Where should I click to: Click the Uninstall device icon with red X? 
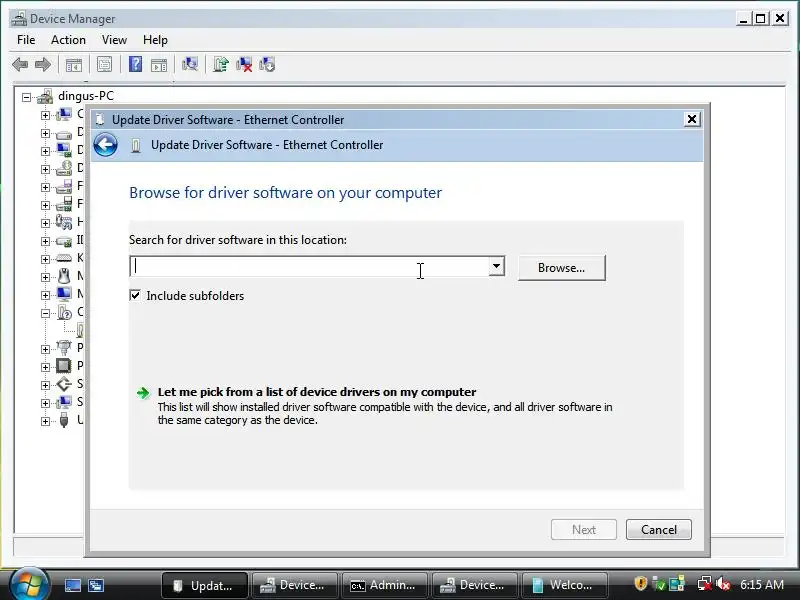[x=244, y=64]
